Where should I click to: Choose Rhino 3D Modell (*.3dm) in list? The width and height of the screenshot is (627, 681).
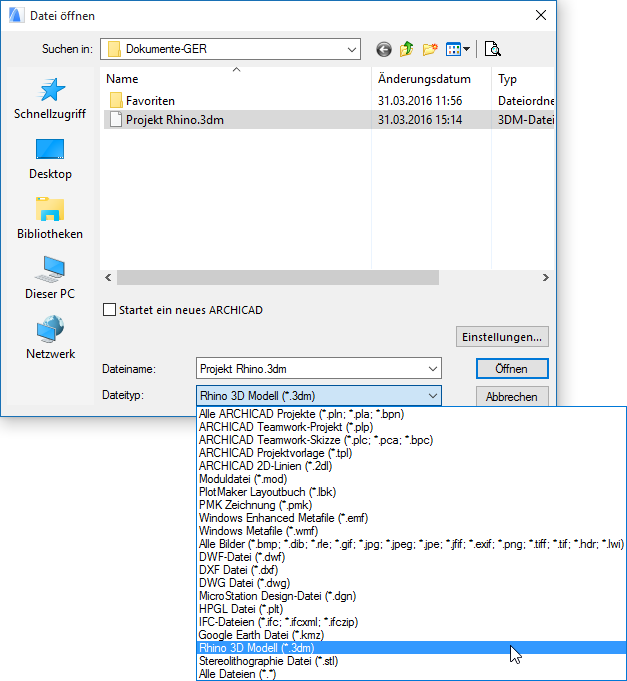point(412,648)
